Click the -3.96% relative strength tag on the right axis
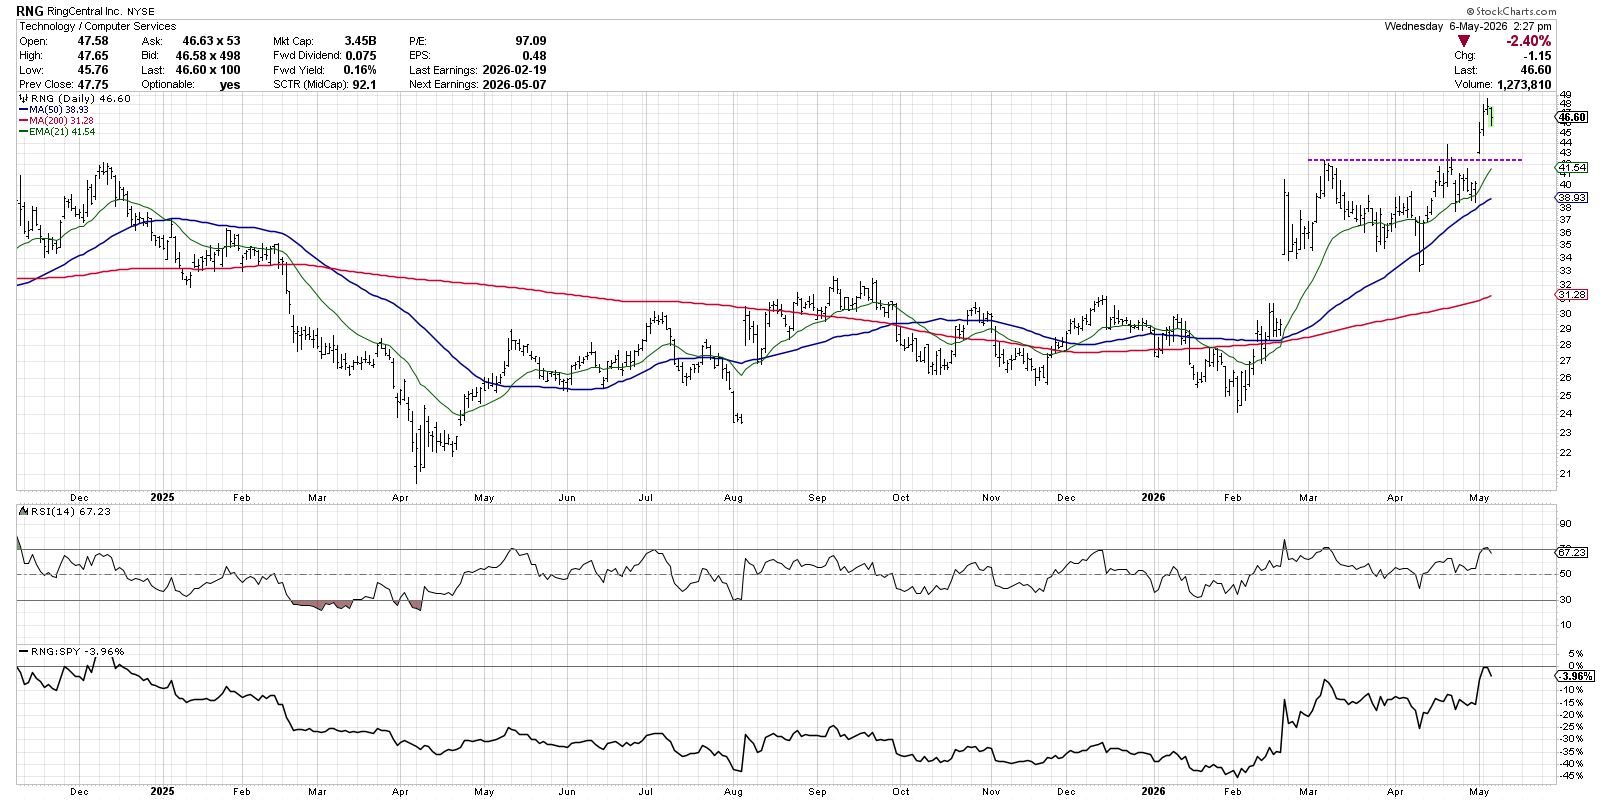 (x=1574, y=676)
